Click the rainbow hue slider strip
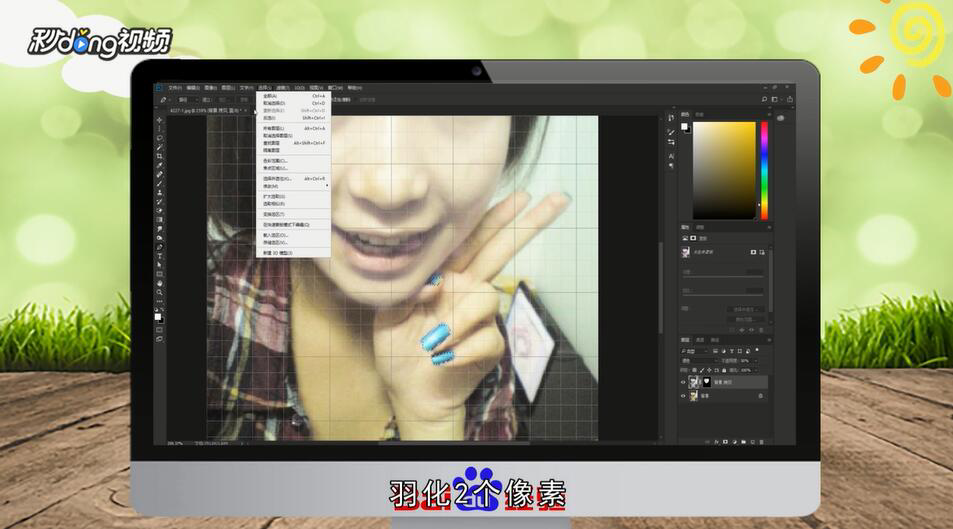Viewport: 953px width, 529px height. coord(764,170)
